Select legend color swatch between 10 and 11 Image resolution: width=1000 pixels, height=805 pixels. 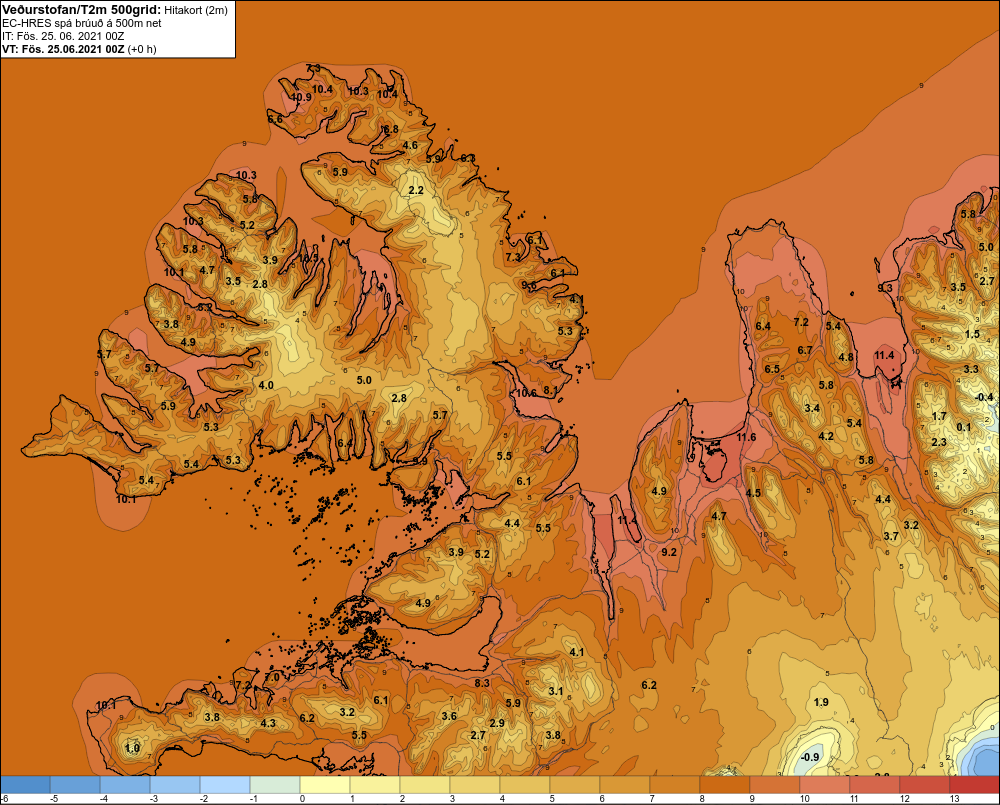pos(825,784)
